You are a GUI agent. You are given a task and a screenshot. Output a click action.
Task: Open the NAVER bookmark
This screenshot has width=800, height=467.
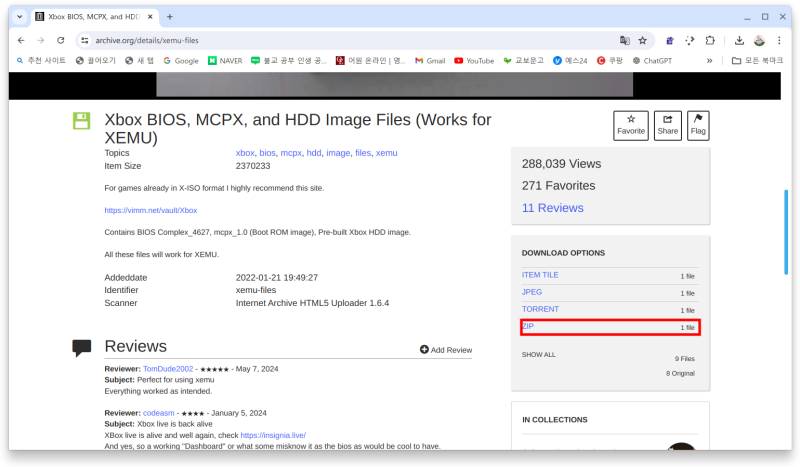click(x=225, y=61)
